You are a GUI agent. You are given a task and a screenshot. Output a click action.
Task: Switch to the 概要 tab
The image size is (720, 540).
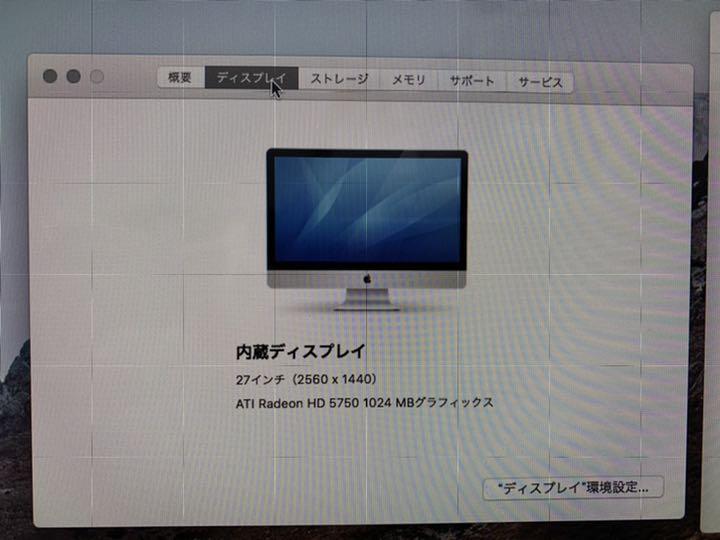180,77
